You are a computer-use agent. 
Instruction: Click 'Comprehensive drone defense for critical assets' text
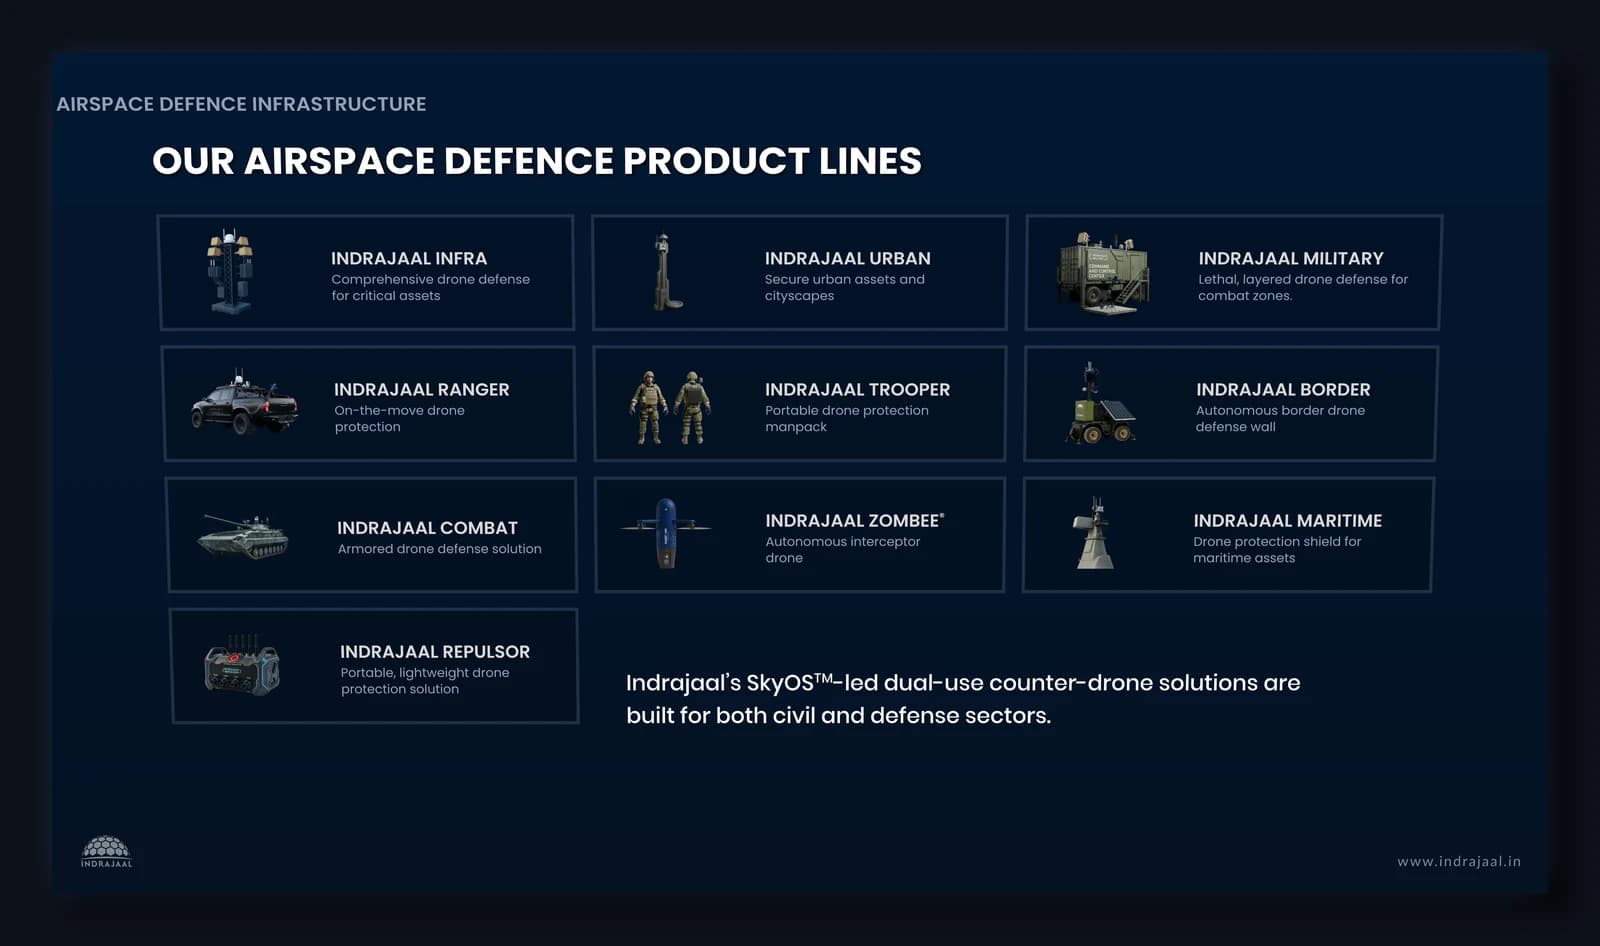[431, 287]
